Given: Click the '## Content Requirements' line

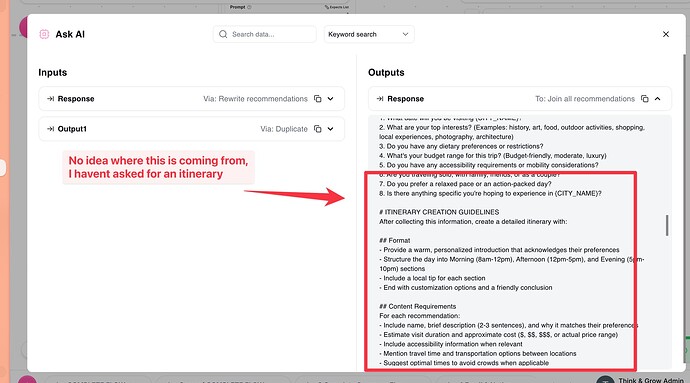Looking at the screenshot, I should pyautogui.click(x=417, y=306).
